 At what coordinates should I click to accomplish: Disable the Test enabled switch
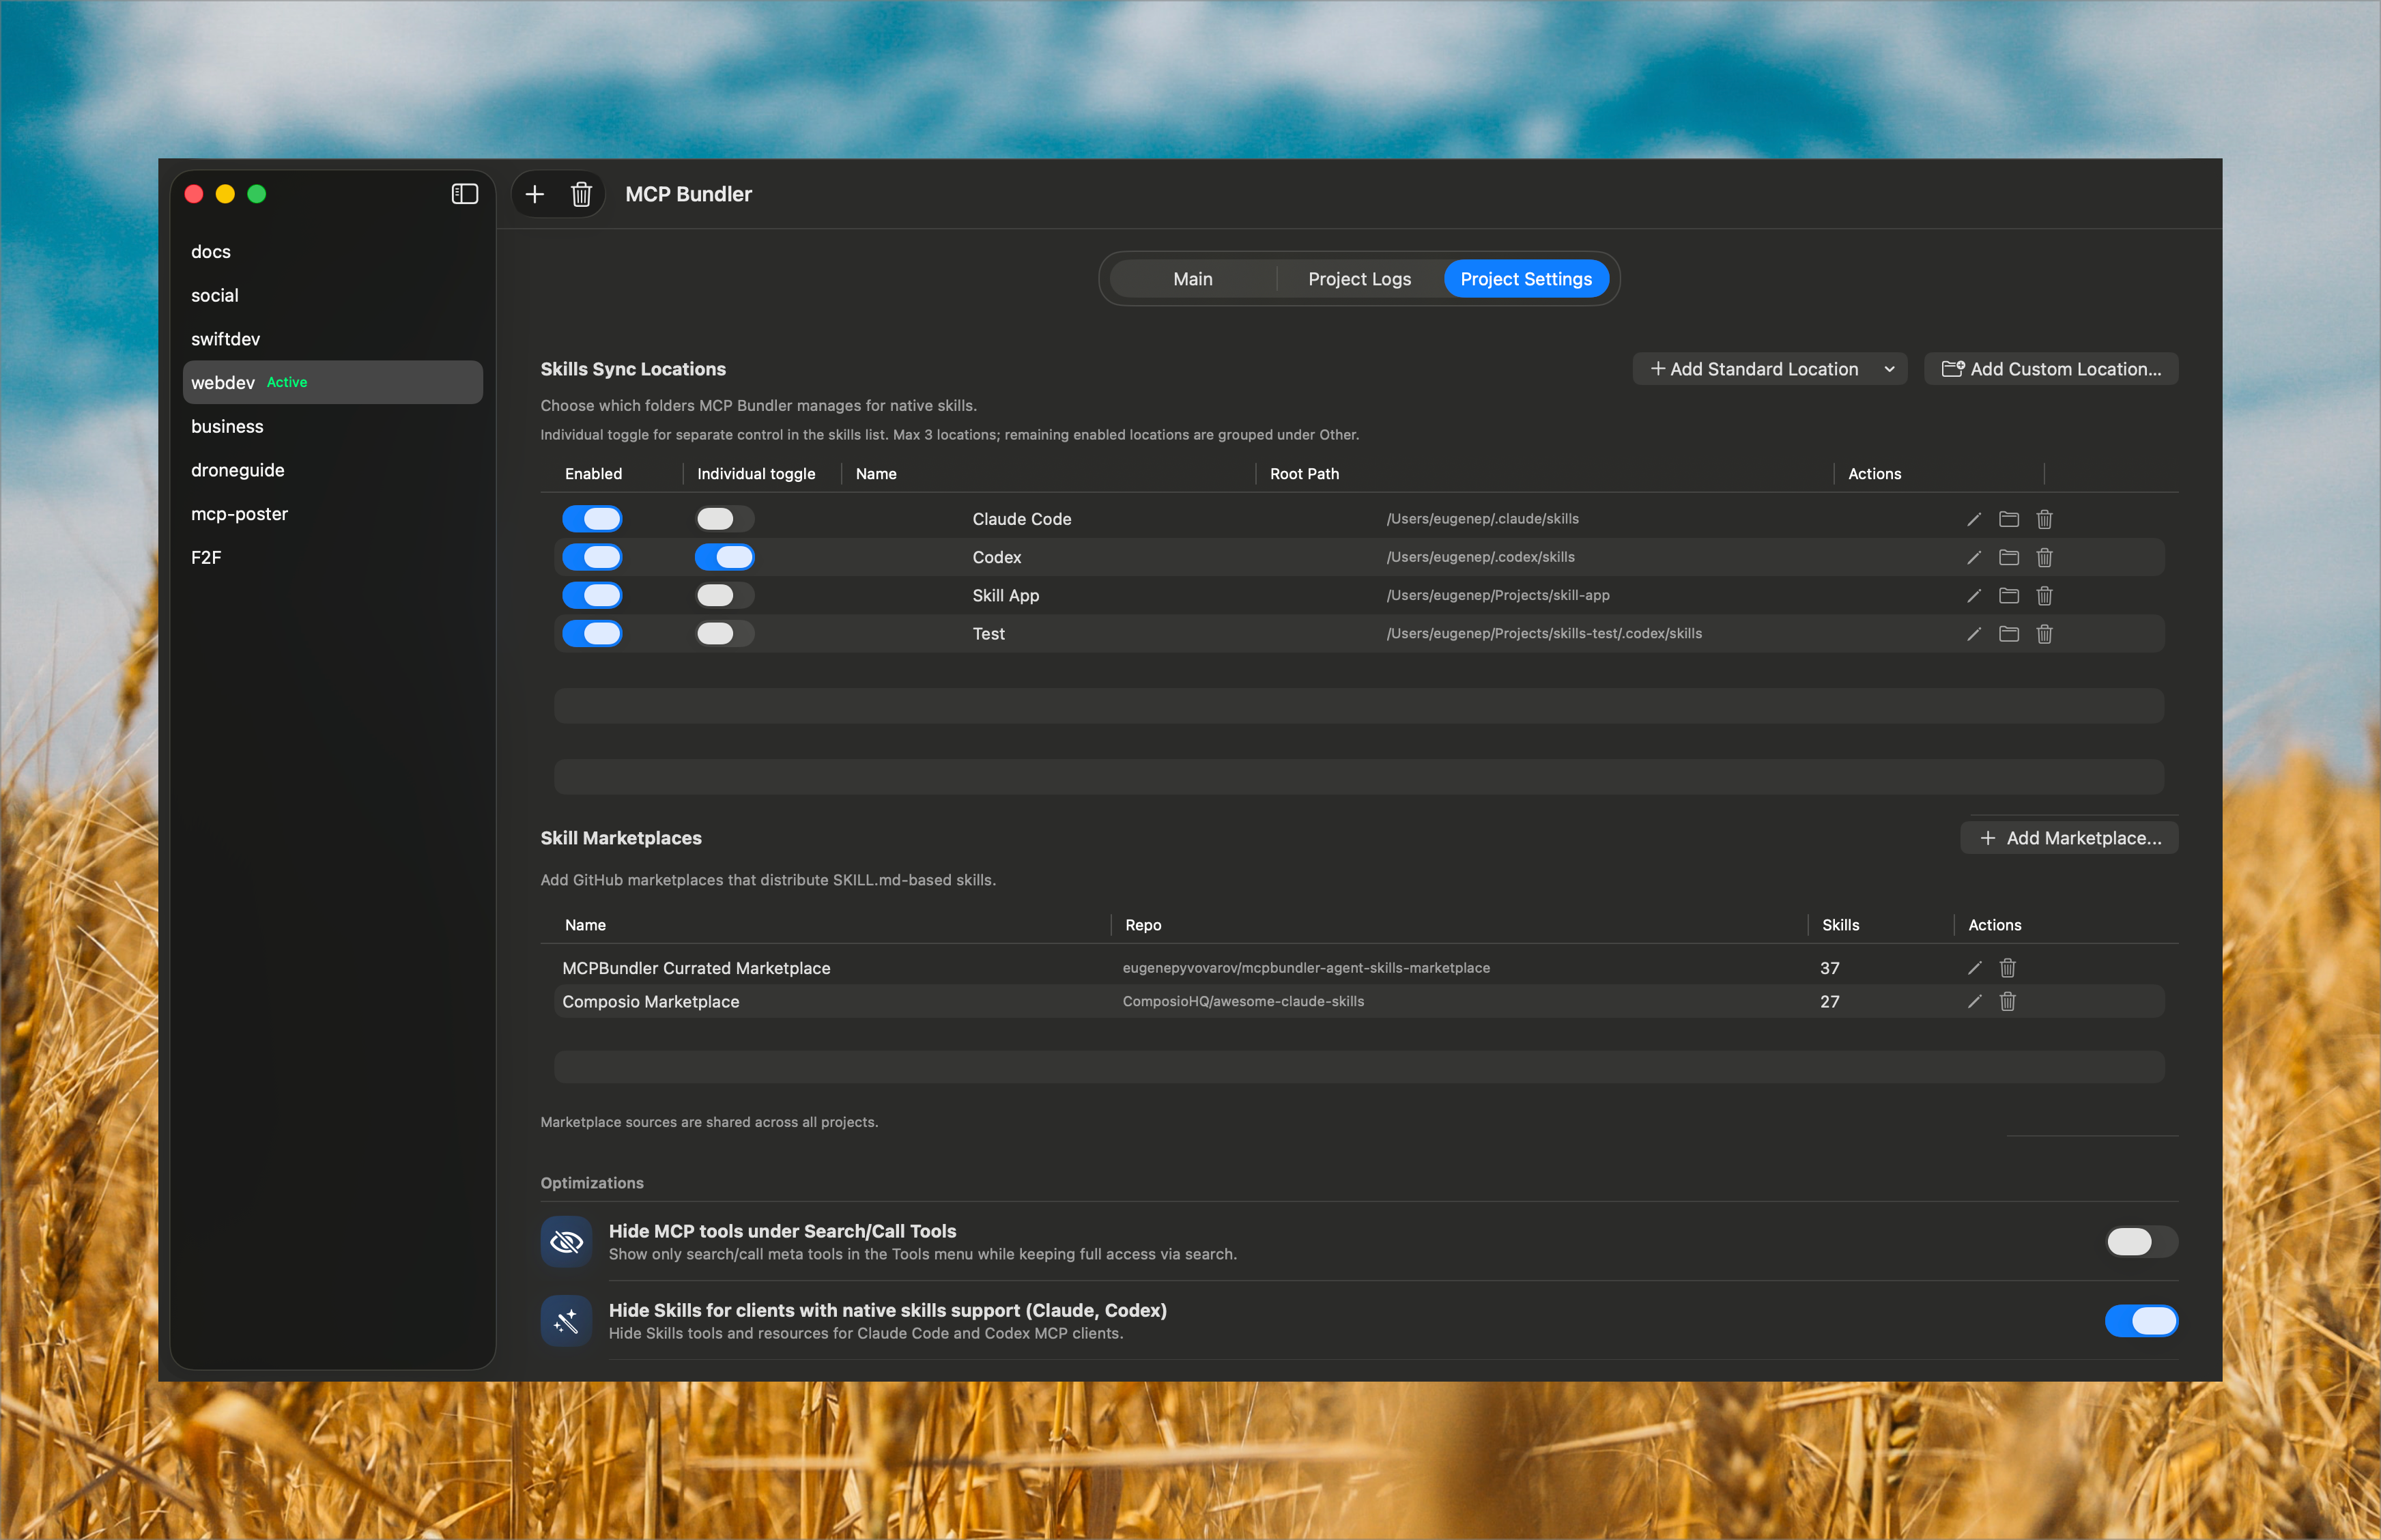(x=592, y=634)
